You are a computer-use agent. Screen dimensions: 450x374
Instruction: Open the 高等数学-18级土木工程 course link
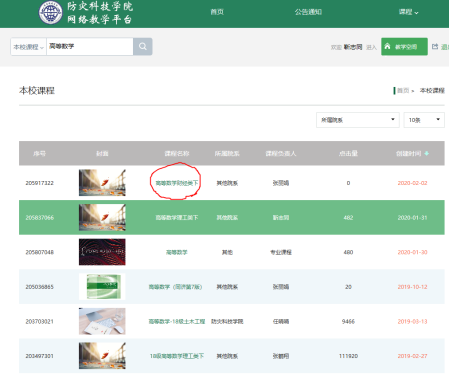click(177, 321)
